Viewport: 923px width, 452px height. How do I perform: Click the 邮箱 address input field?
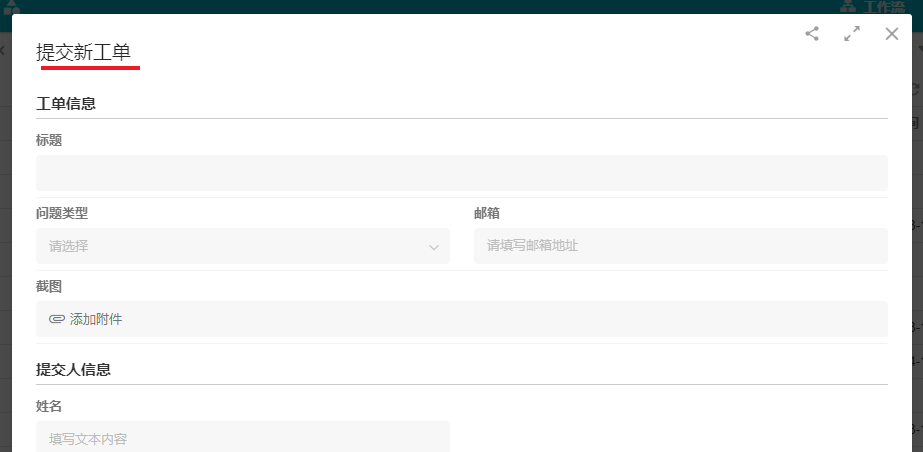(x=680, y=246)
